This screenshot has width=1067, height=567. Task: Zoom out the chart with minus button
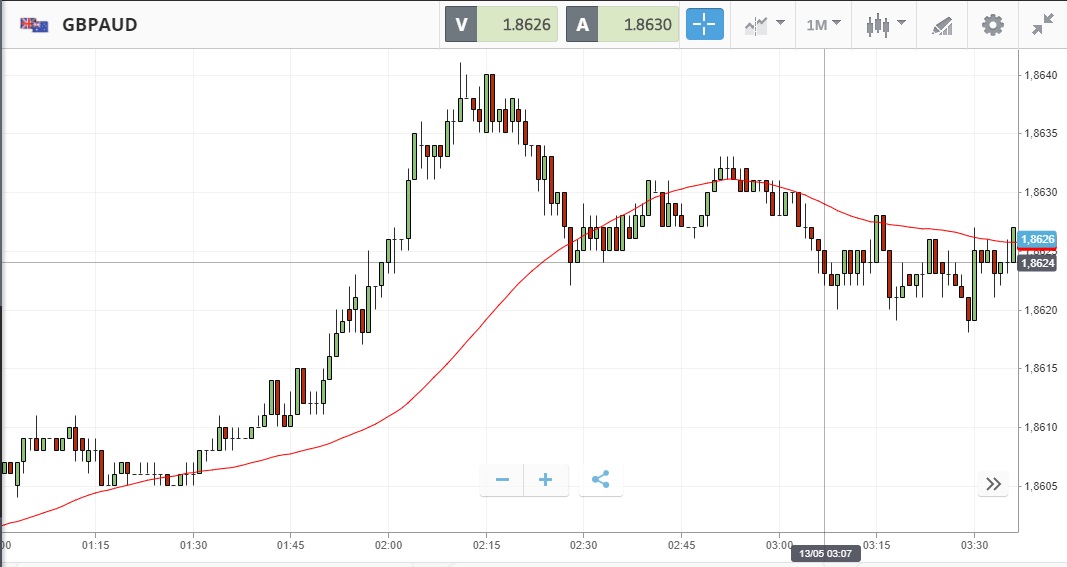coord(502,480)
